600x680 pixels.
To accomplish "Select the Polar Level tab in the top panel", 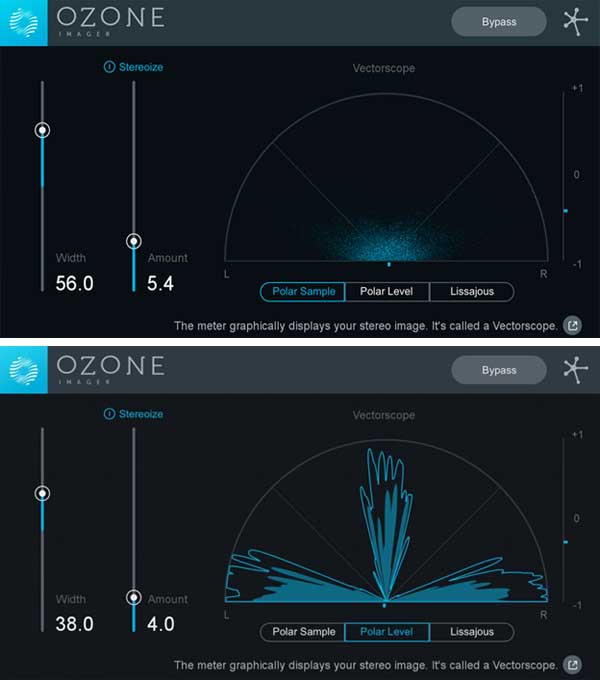I will point(387,291).
